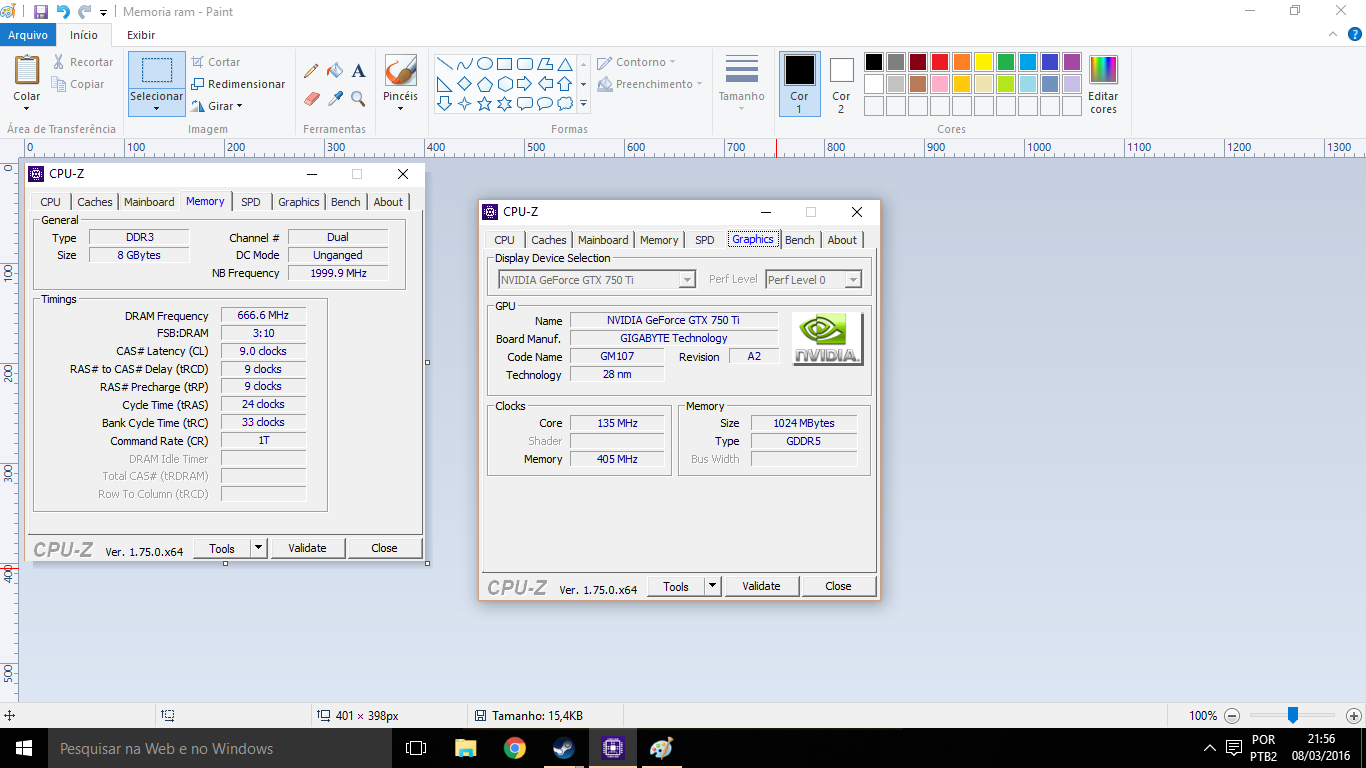Select the Text tool

tap(359, 71)
